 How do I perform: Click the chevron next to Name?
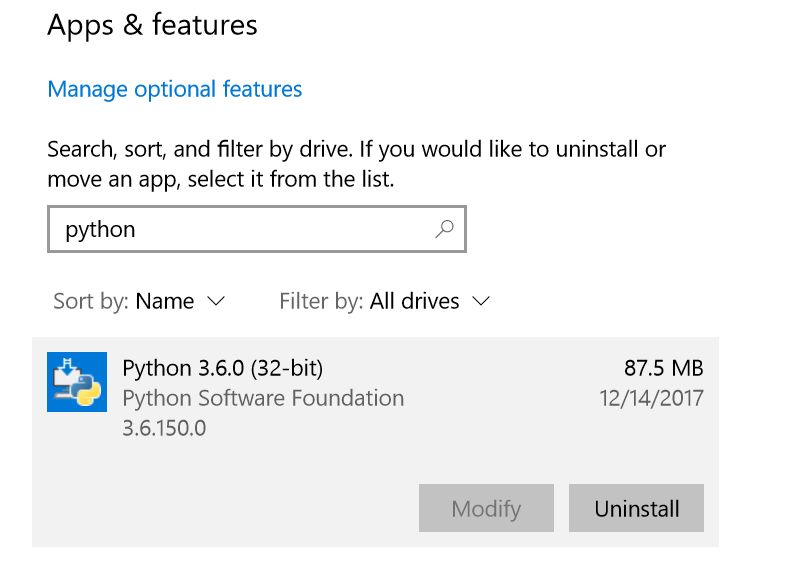(x=216, y=301)
